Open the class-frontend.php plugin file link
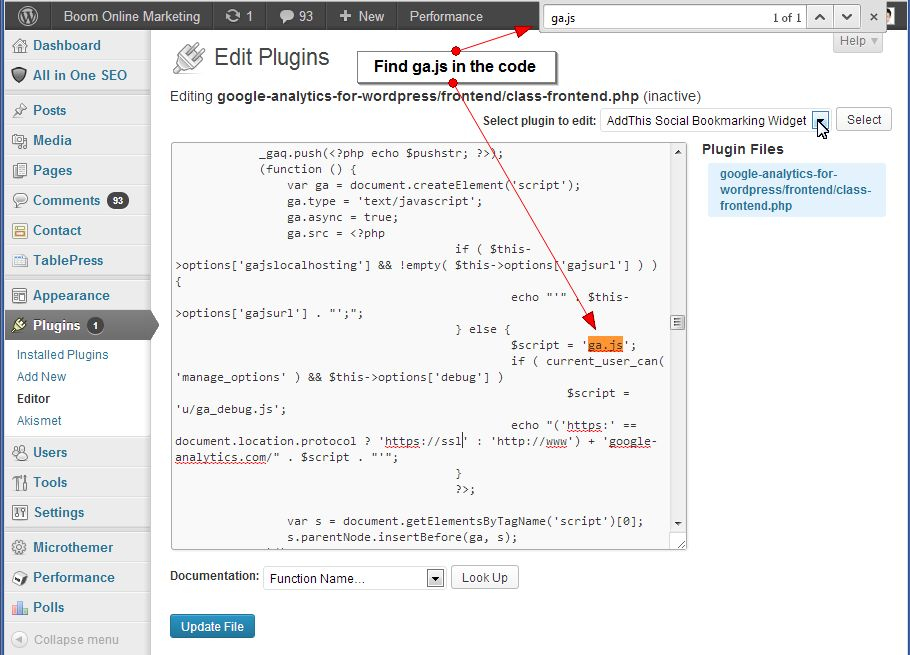Image resolution: width=910 pixels, height=655 pixels. [795, 190]
